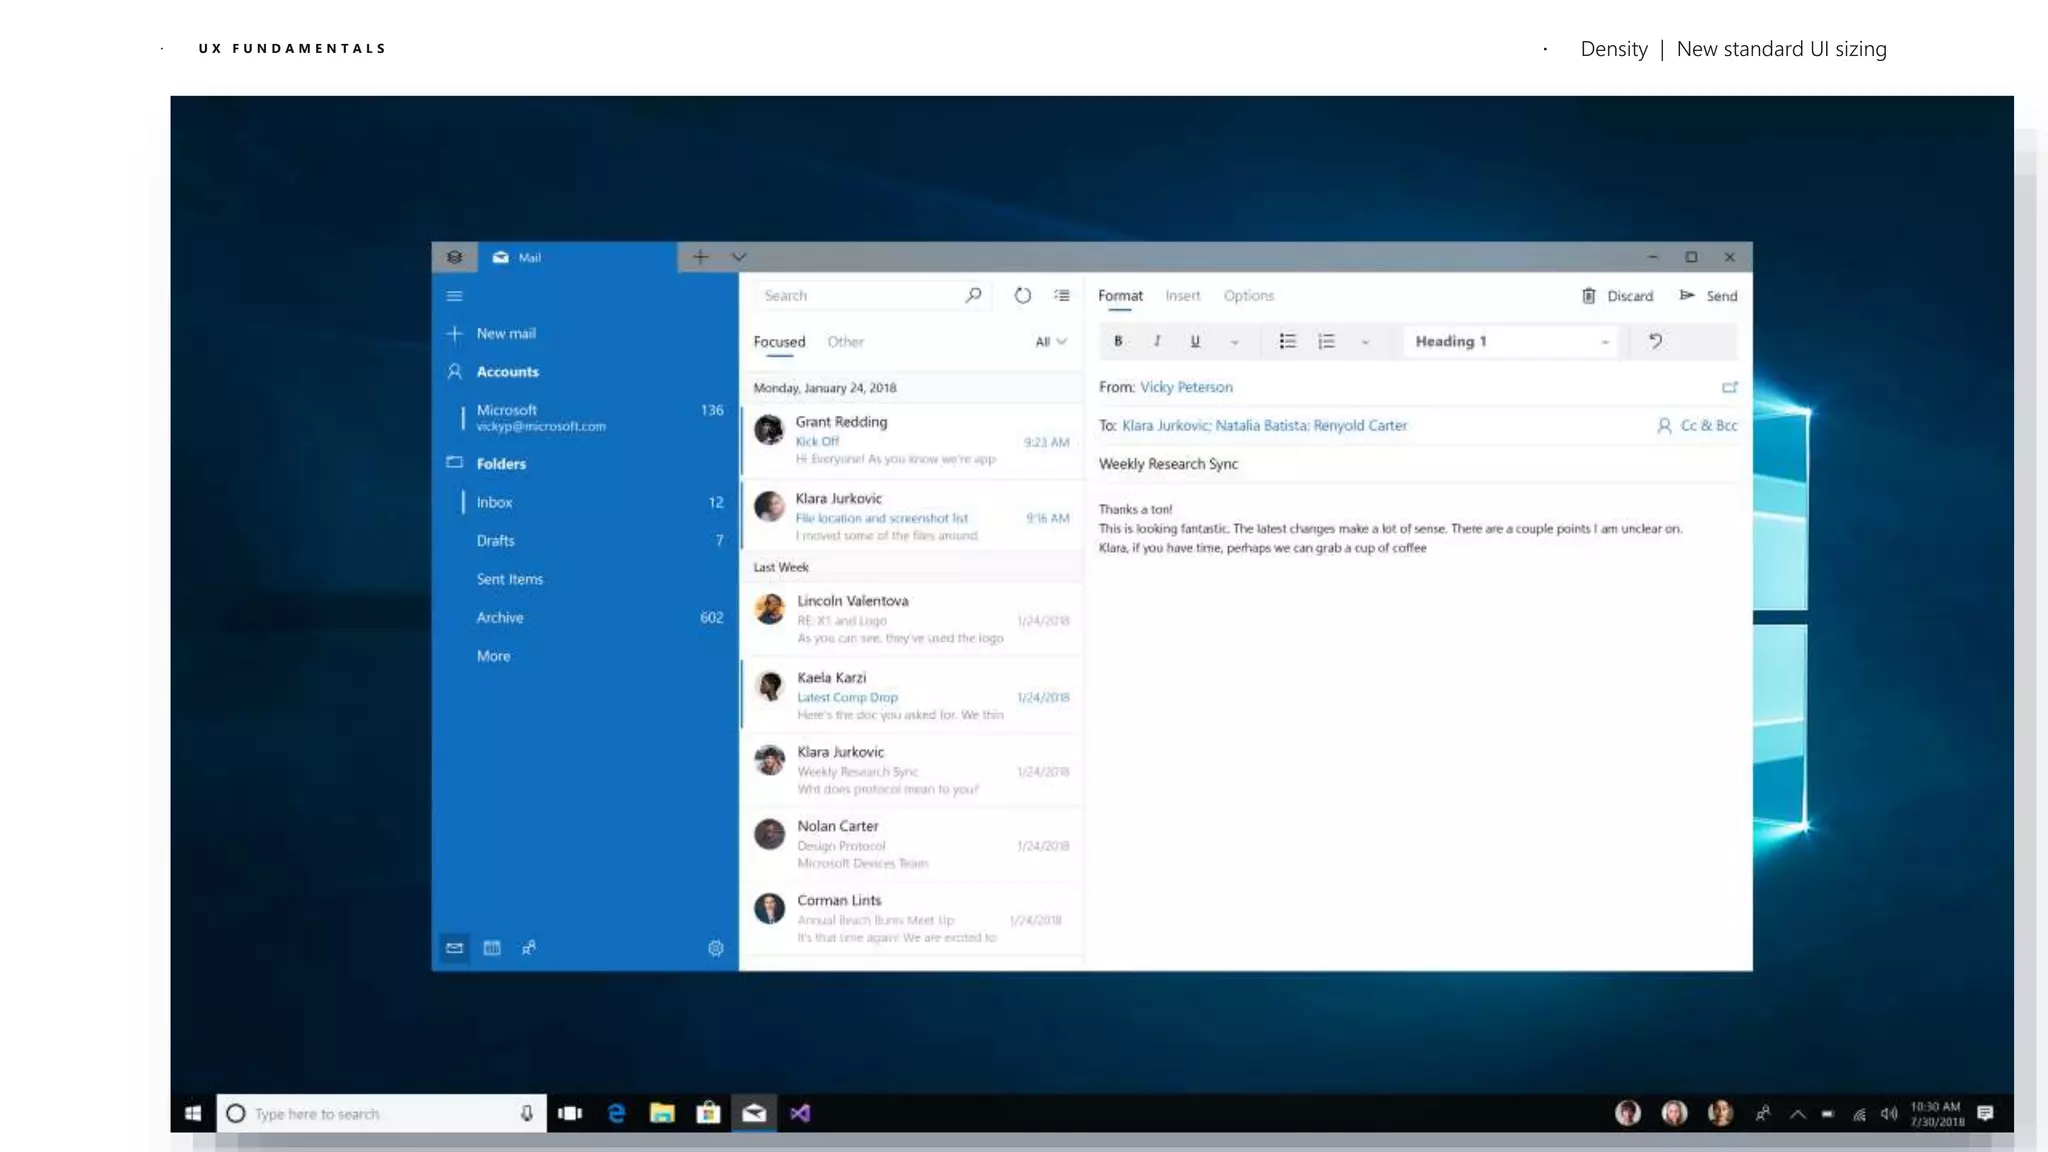This screenshot has width=2048, height=1152.
Task: Open Calendar icon in sidebar bottom
Action: [492, 948]
